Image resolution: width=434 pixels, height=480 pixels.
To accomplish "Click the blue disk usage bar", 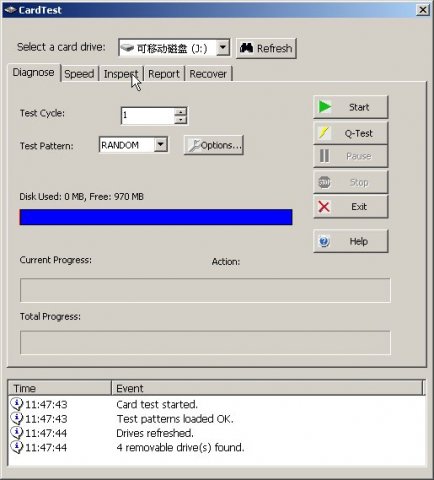I will [x=156, y=217].
